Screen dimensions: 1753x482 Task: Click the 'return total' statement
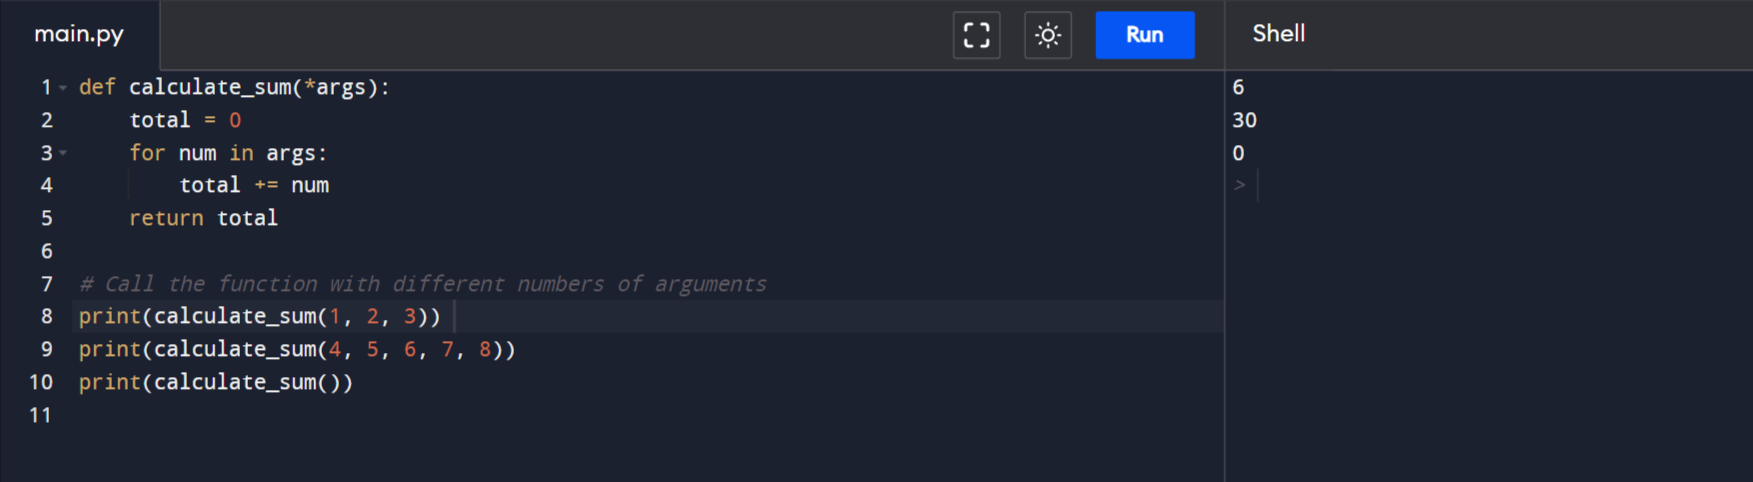(203, 218)
